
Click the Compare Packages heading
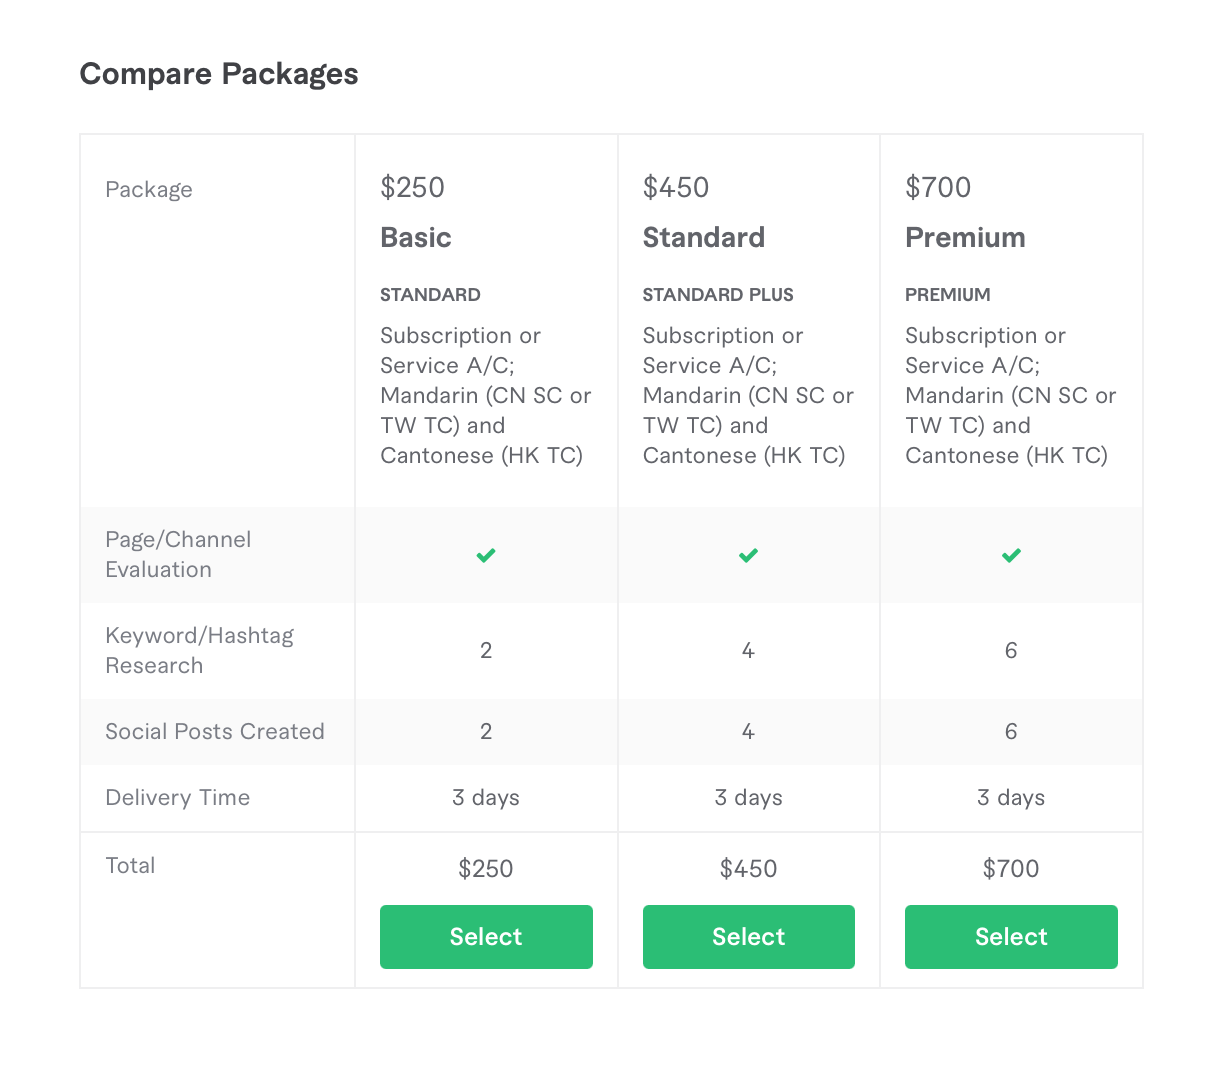point(219,74)
